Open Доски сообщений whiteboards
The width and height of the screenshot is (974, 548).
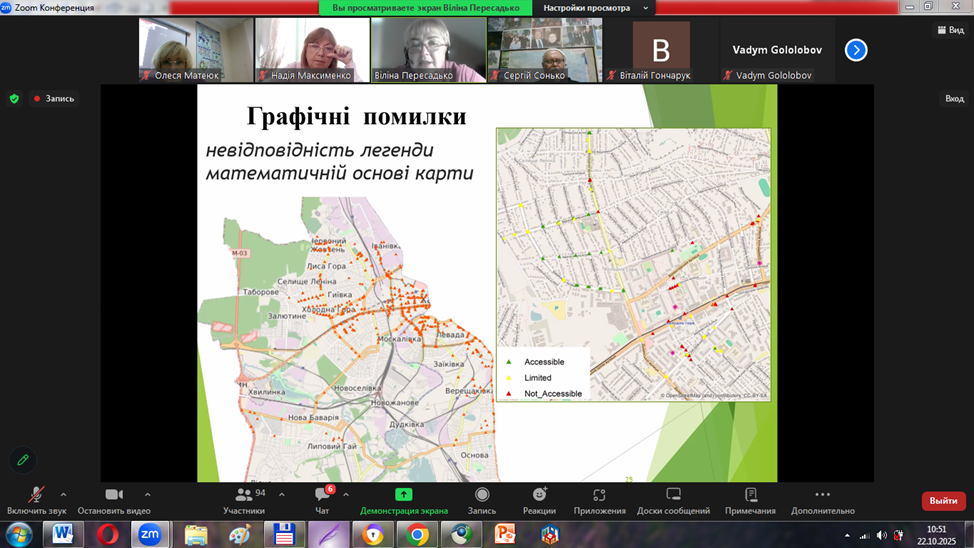673,496
